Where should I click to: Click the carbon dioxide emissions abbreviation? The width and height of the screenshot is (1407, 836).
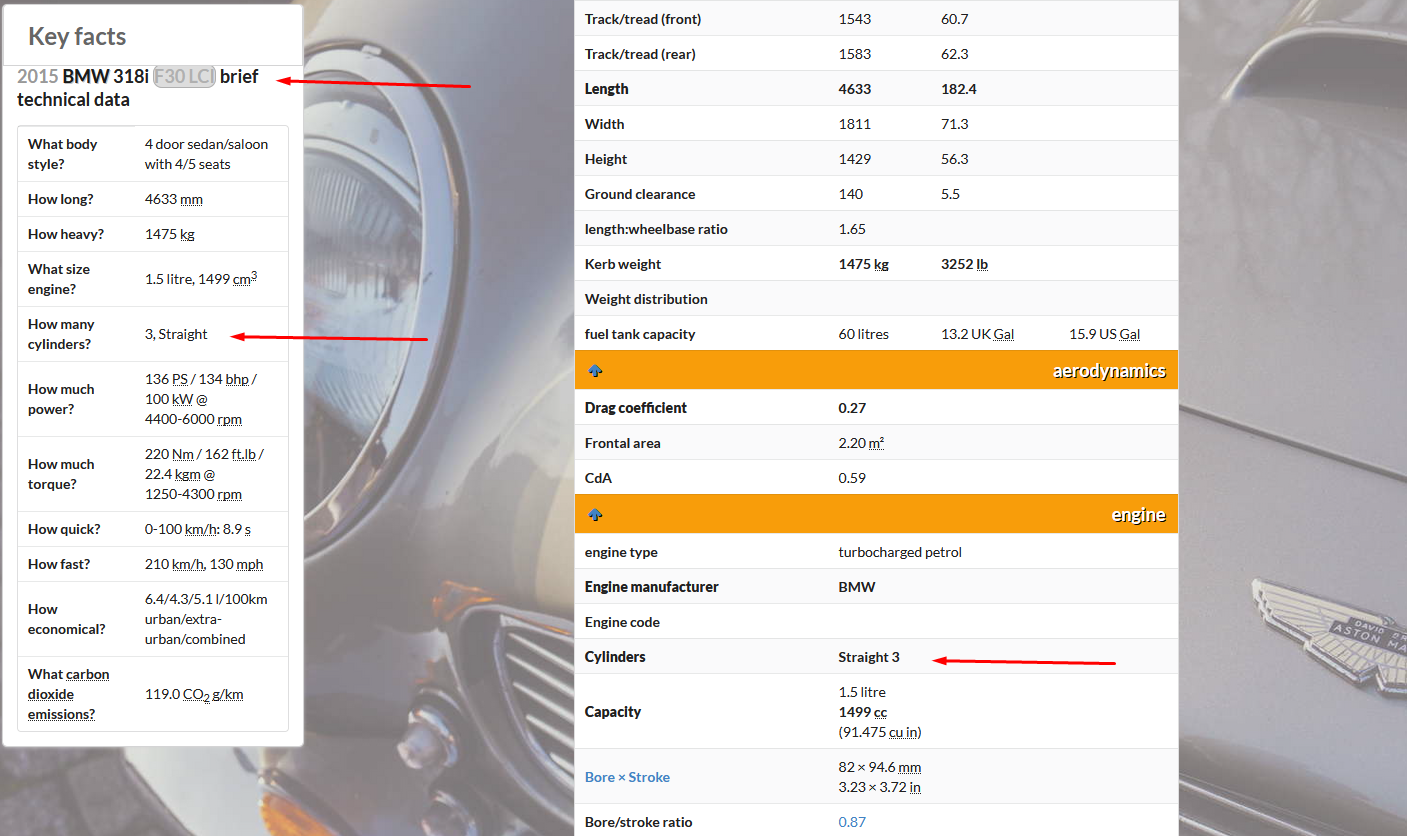(x=68, y=694)
